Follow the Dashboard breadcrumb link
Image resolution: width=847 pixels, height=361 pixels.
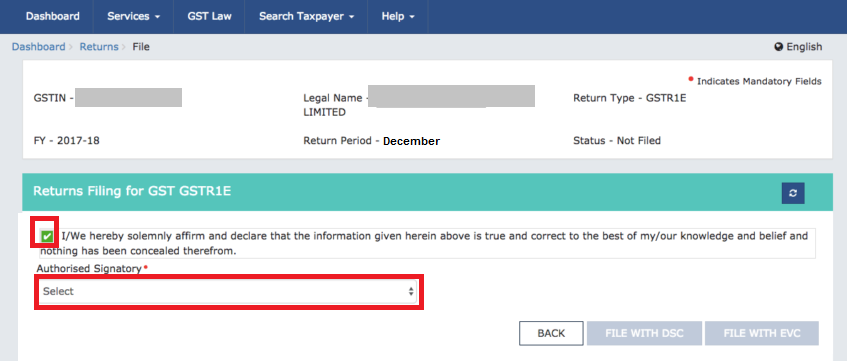coord(38,47)
